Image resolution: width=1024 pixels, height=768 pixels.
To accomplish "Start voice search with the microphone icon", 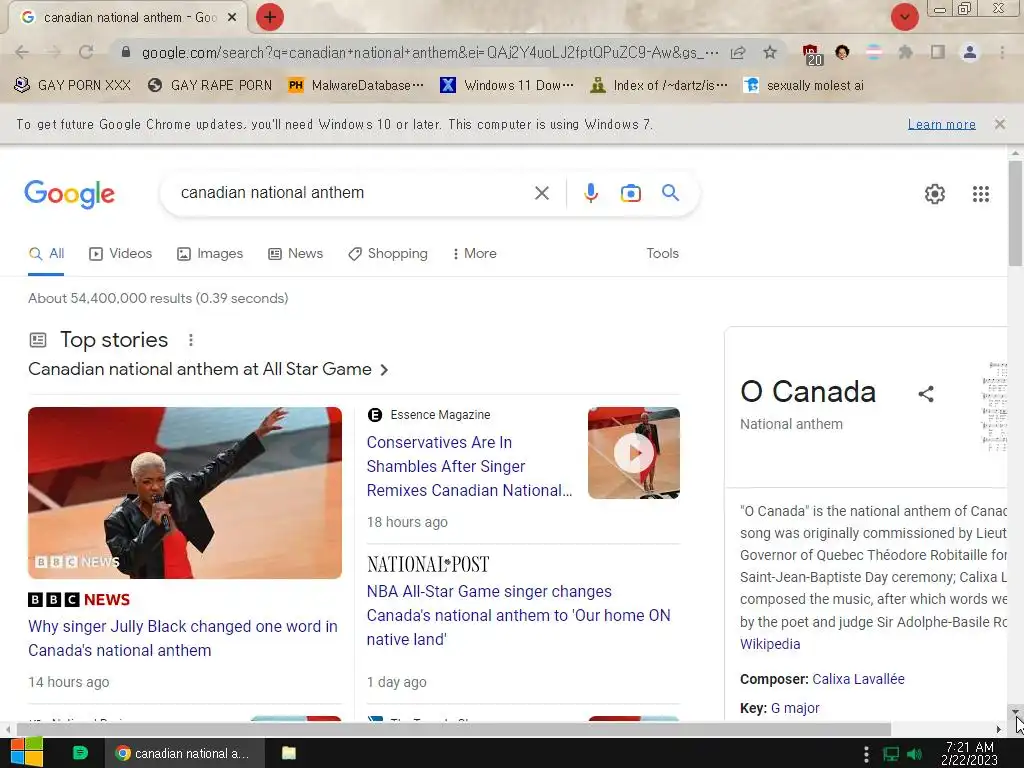I will point(591,193).
